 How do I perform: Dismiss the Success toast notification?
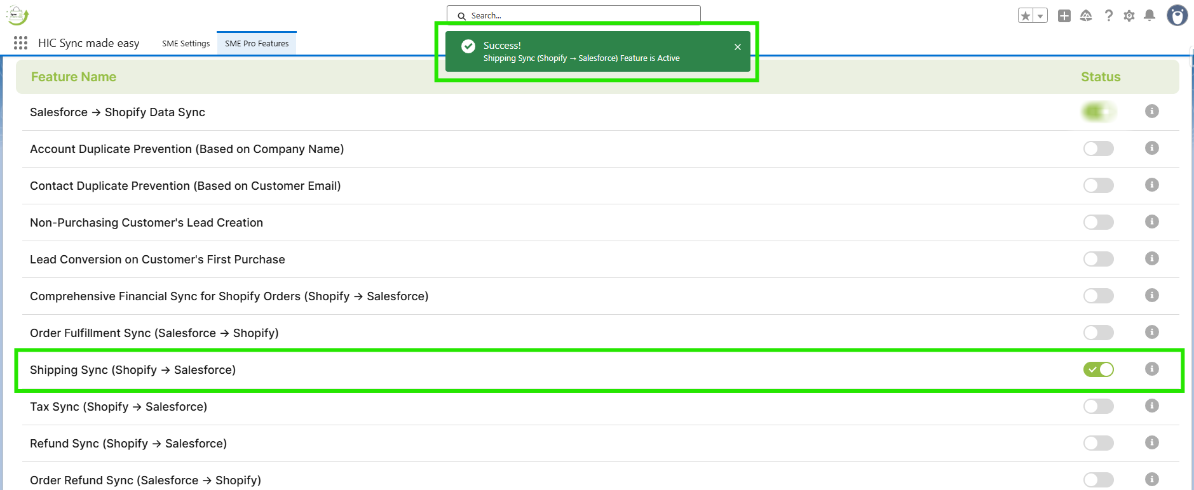tap(737, 47)
